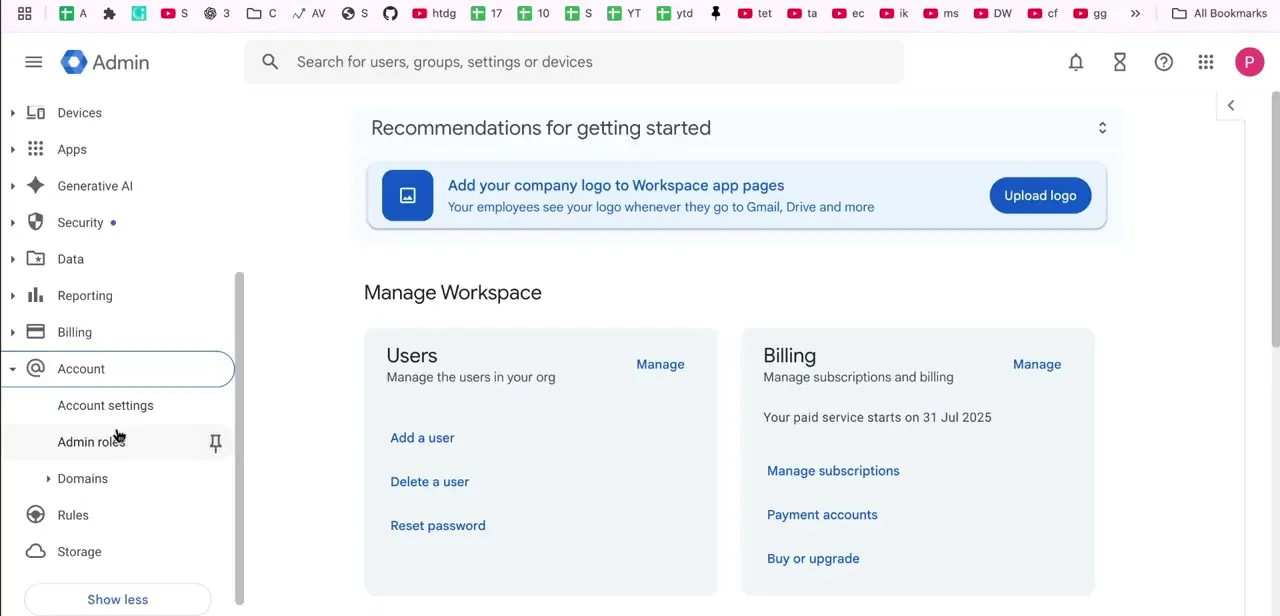Open the profile avatar P
This screenshot has width=1280, height=616.
[x=1249, y=62]
